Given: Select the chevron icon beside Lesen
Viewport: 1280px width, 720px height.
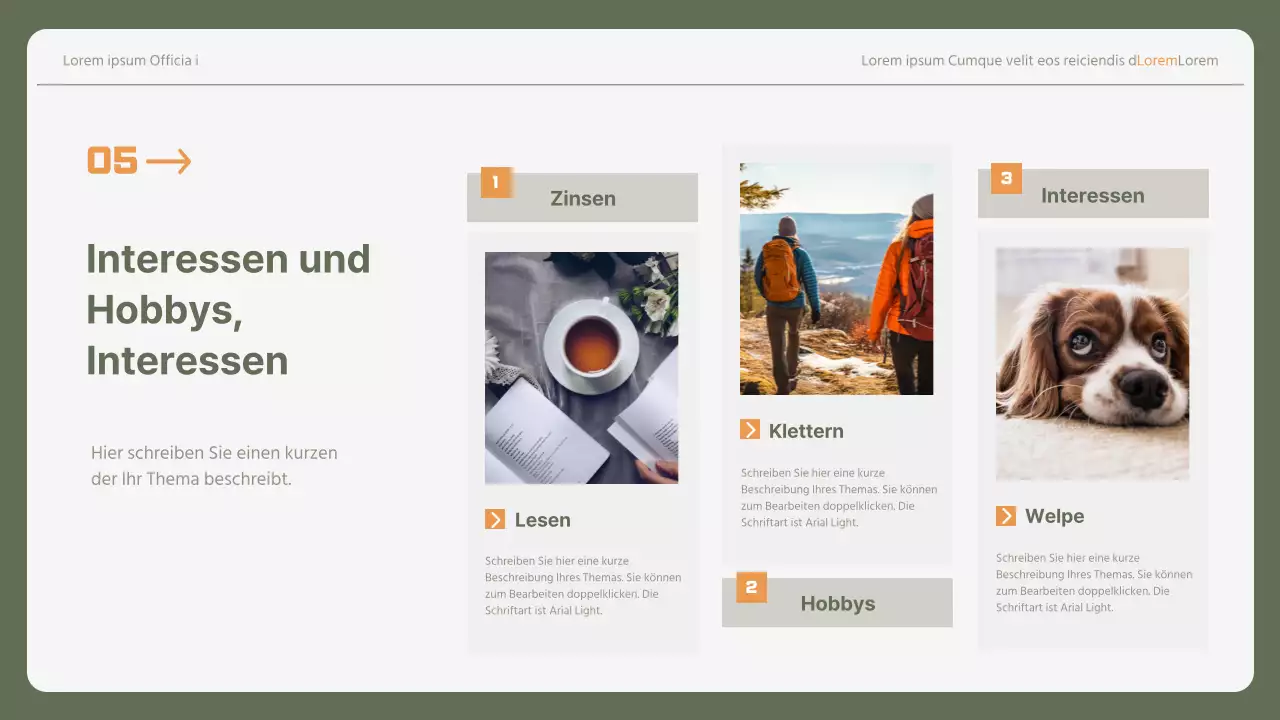Looking at the screenshot, I should coord(497,519).
